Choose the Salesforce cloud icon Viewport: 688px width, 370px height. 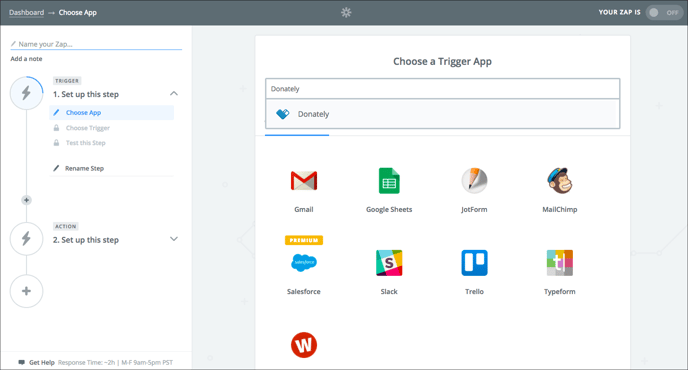click(x=304, y=262)
